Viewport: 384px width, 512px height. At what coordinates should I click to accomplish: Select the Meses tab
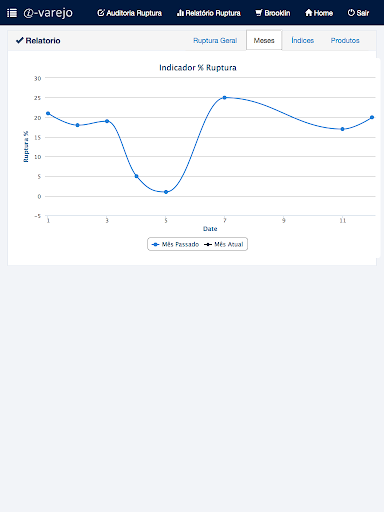264,40
